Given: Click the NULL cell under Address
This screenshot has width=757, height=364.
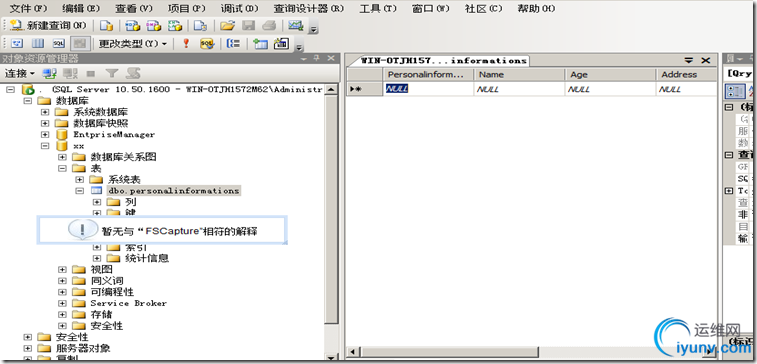Looking at the screenshot, I should [x=686, y=89].
